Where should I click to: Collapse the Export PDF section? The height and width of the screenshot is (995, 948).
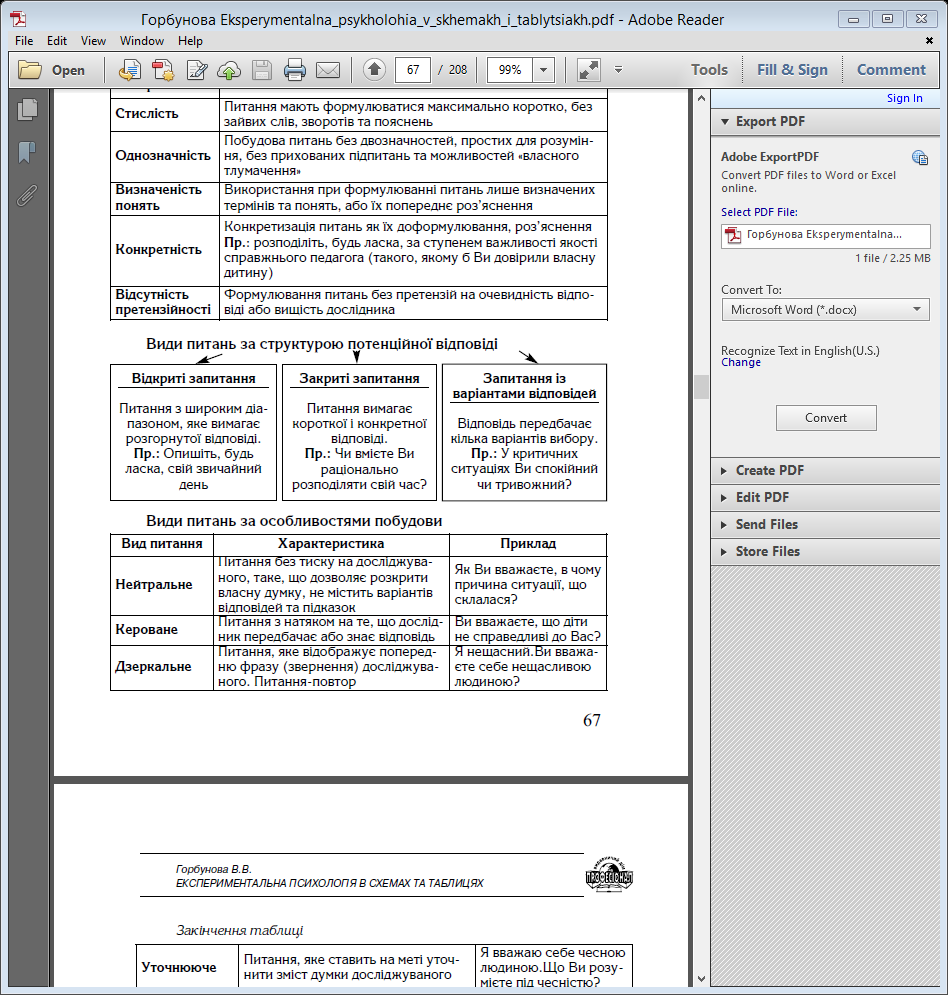click(x=769, y=121)
